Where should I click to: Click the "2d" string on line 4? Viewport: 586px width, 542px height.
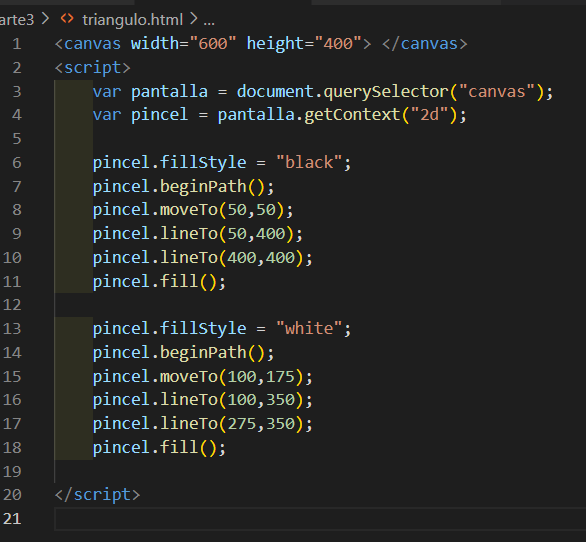coord(429,115)
